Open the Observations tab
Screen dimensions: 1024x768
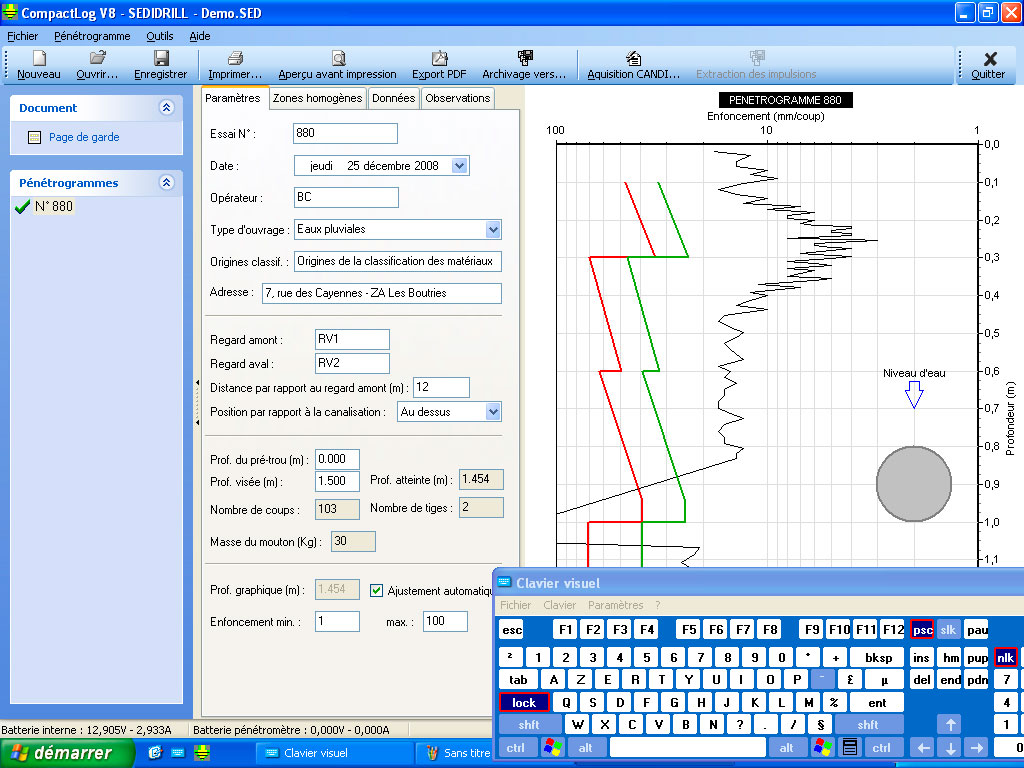(458, 98)
